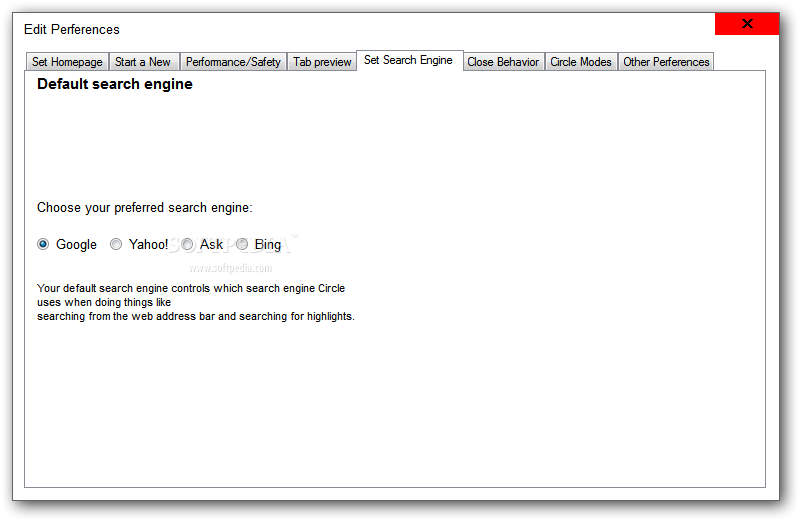Click the text 'searching from the web address bar'
800x521 pixels.
(x=126, y=316)
